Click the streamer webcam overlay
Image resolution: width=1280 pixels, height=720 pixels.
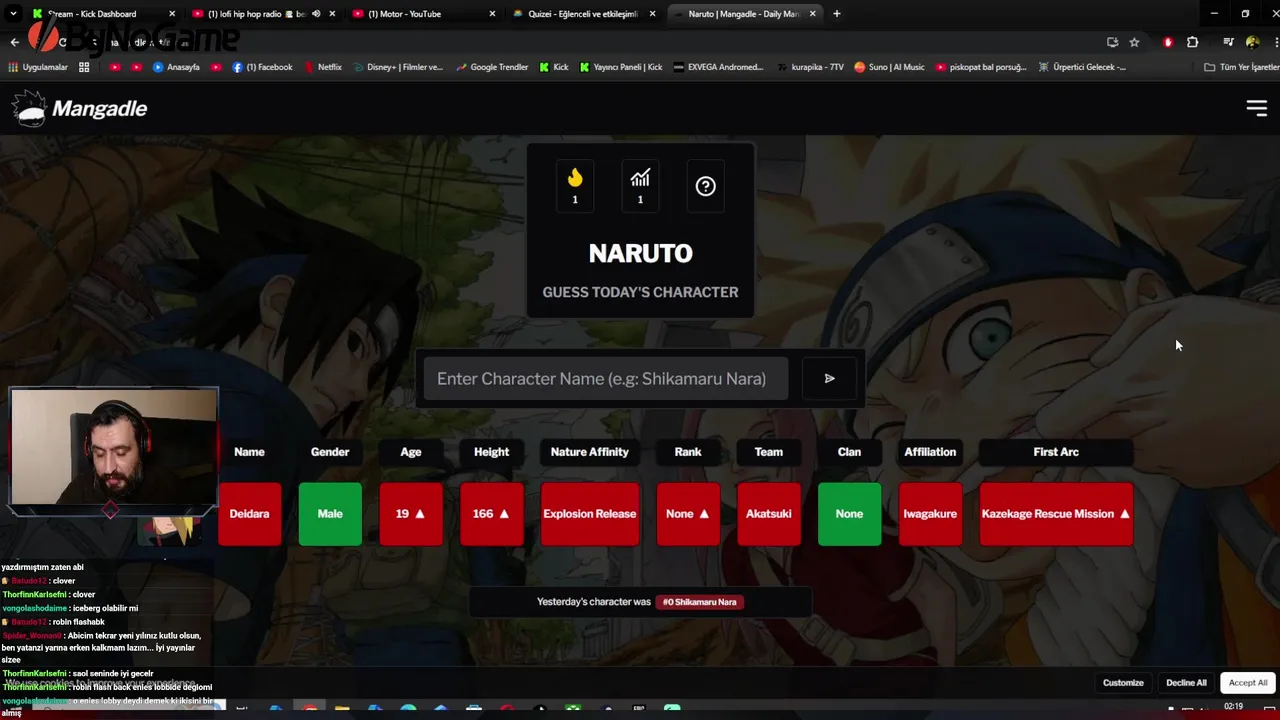tap(114, 447)
